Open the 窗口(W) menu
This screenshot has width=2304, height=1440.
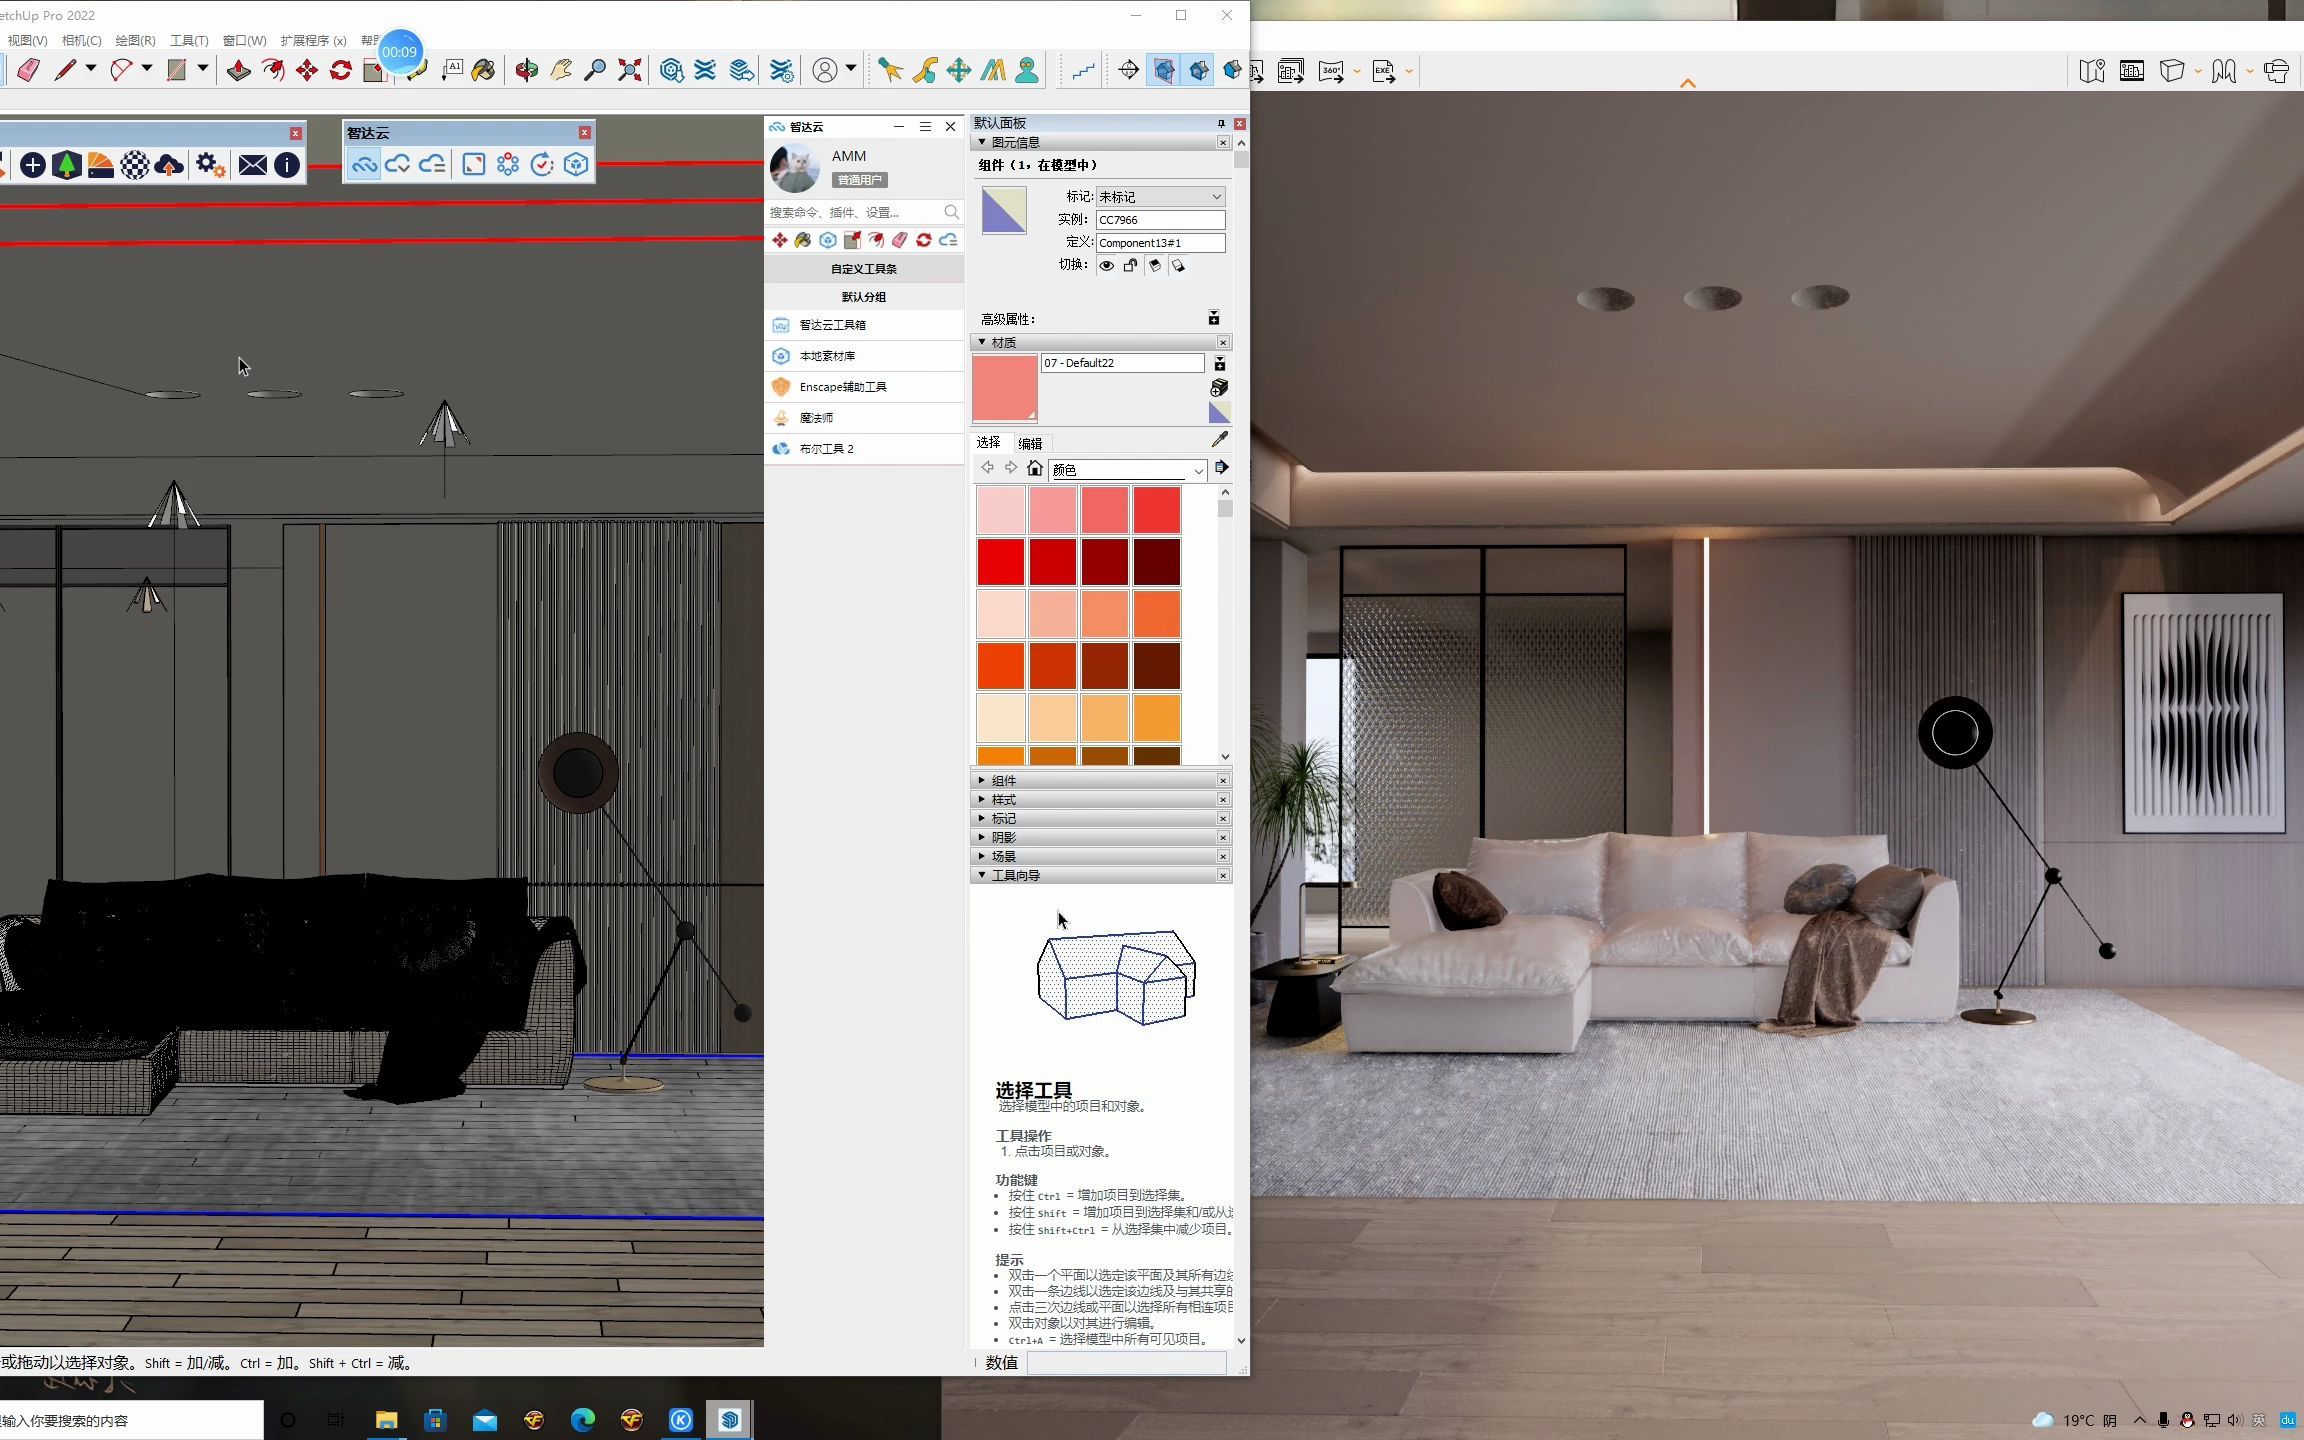tap(244, 40)
